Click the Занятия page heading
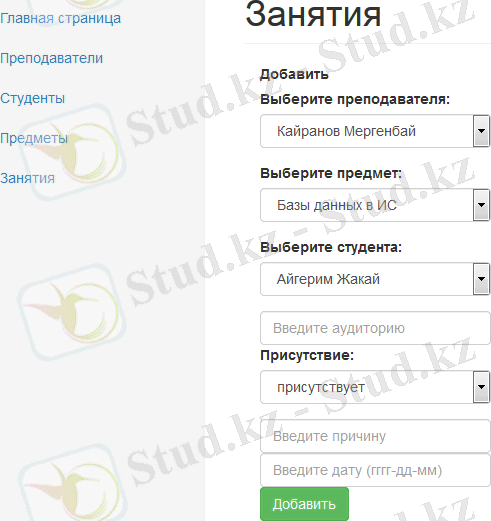 [x=313, y=15]
